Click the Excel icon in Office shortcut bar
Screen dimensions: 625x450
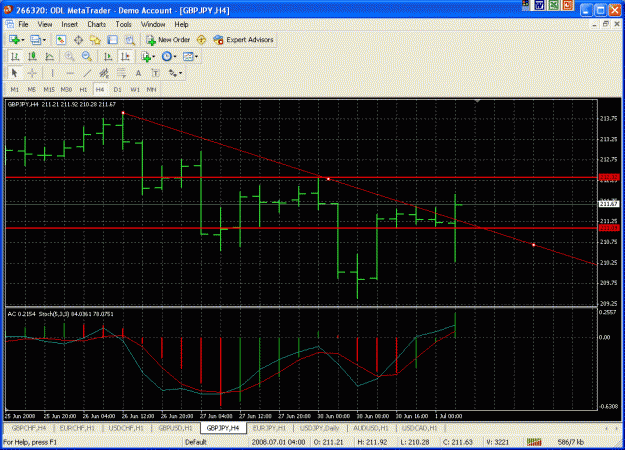point(554,5)
